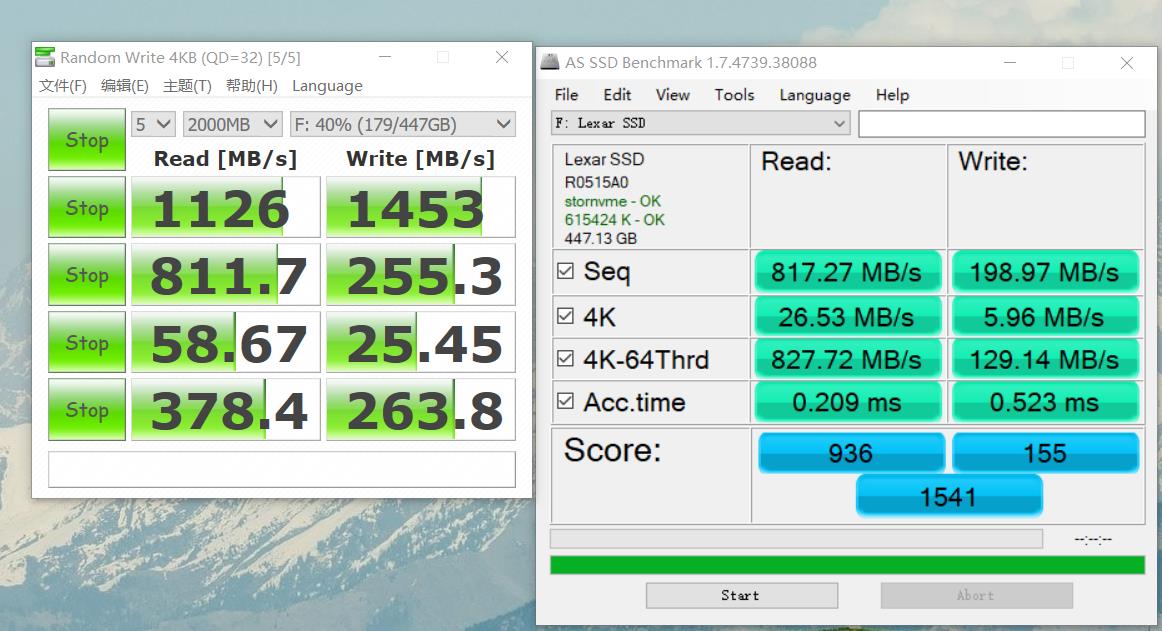The width and height of the screenshot is (1162, 631).
Task: Close the AS SSD Benchmark window
Action: (x=1126, y=63)
